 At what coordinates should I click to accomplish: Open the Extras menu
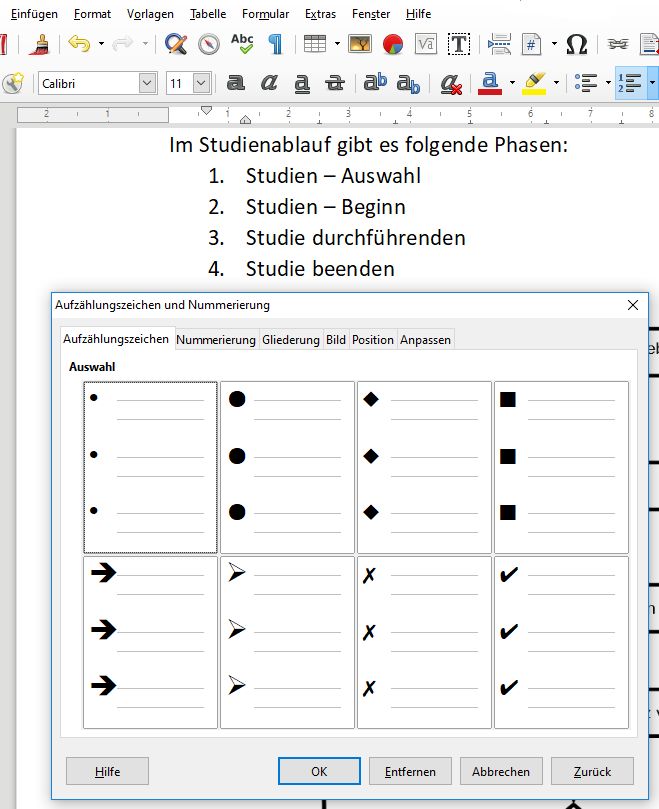pyautogui.click(x=320, y=14)
